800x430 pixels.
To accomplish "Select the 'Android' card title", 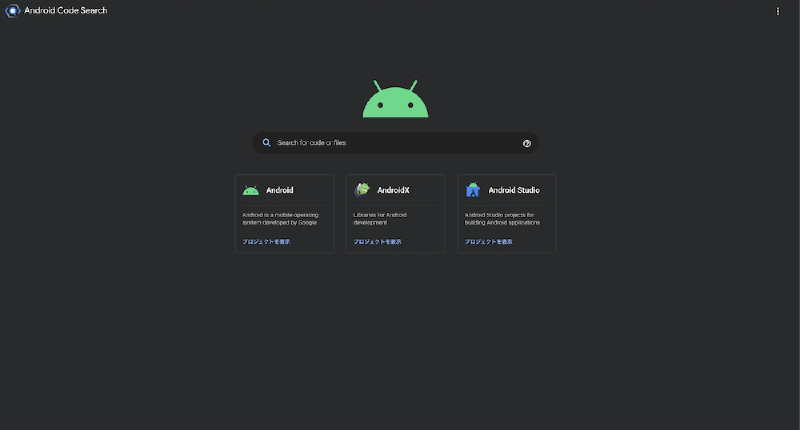I will [280, 190].
